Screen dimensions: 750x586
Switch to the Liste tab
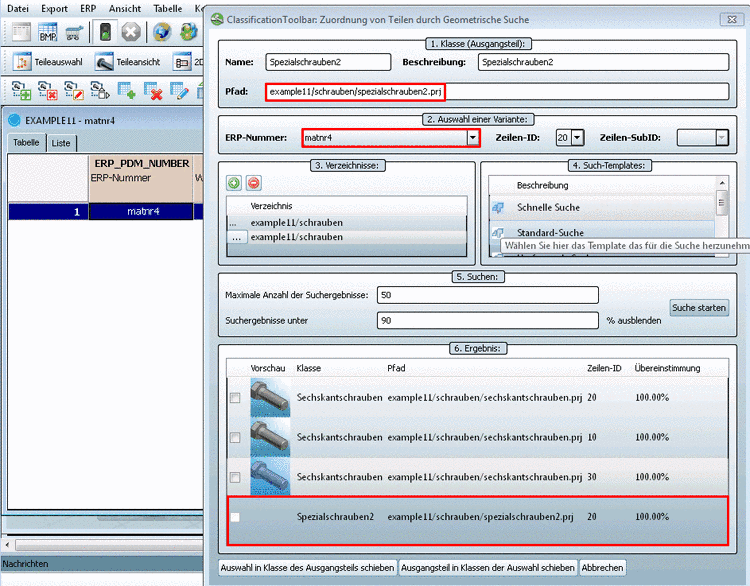[61, 143]
